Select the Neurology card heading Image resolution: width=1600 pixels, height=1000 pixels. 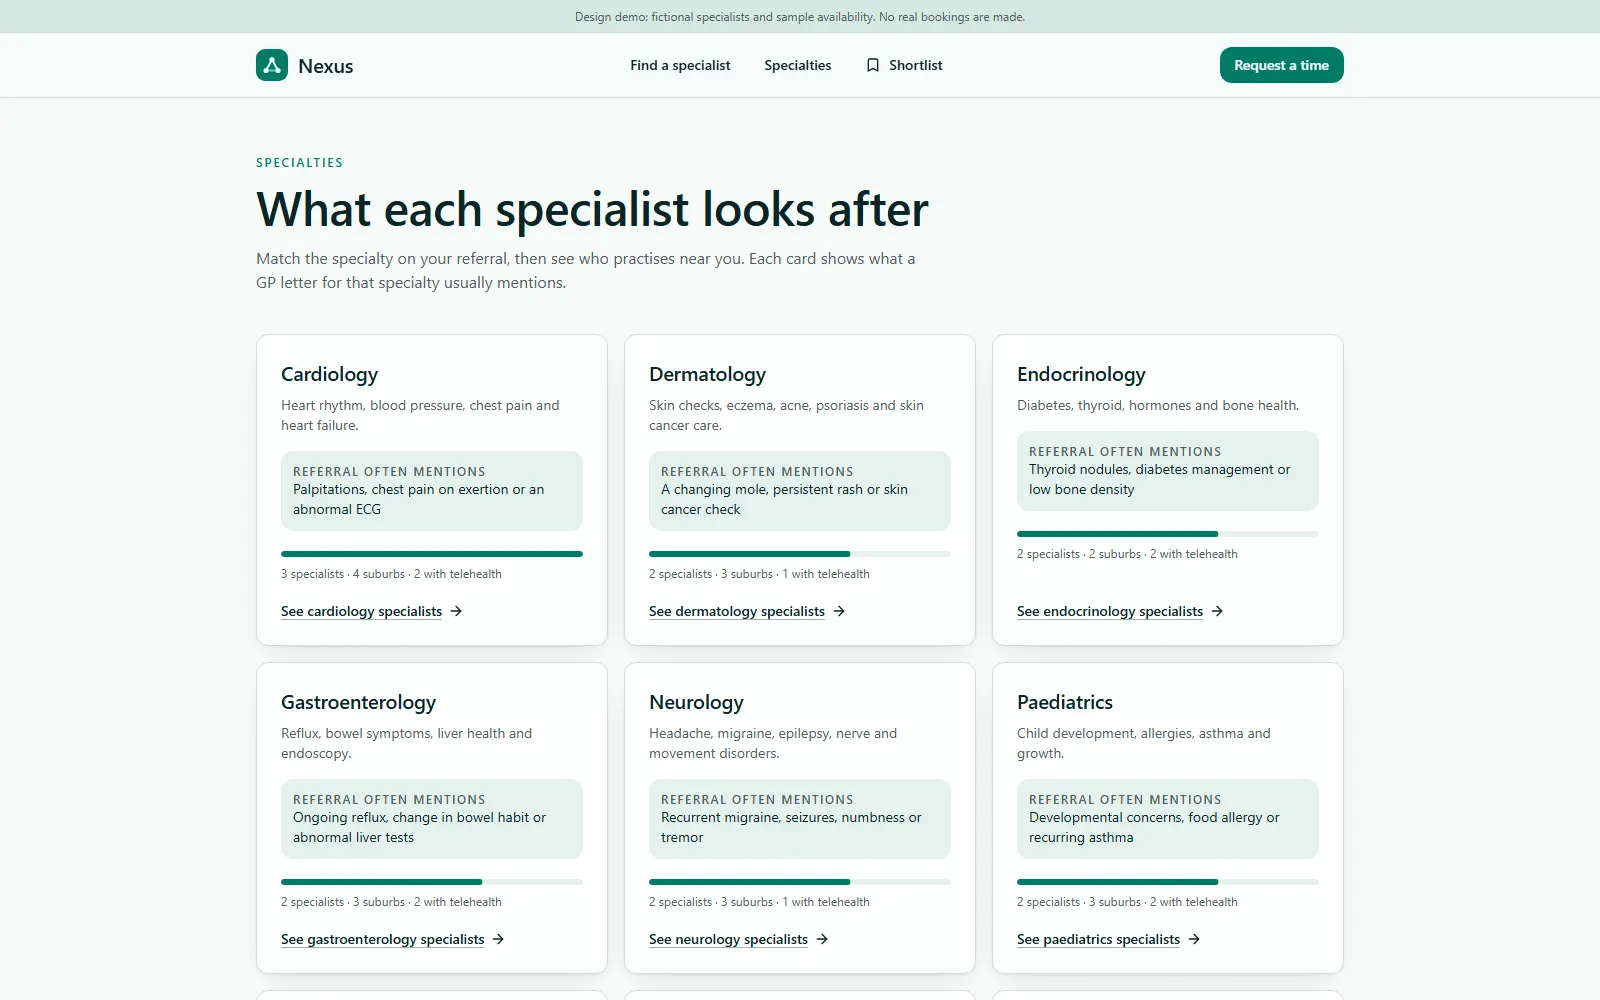point(696,703)
